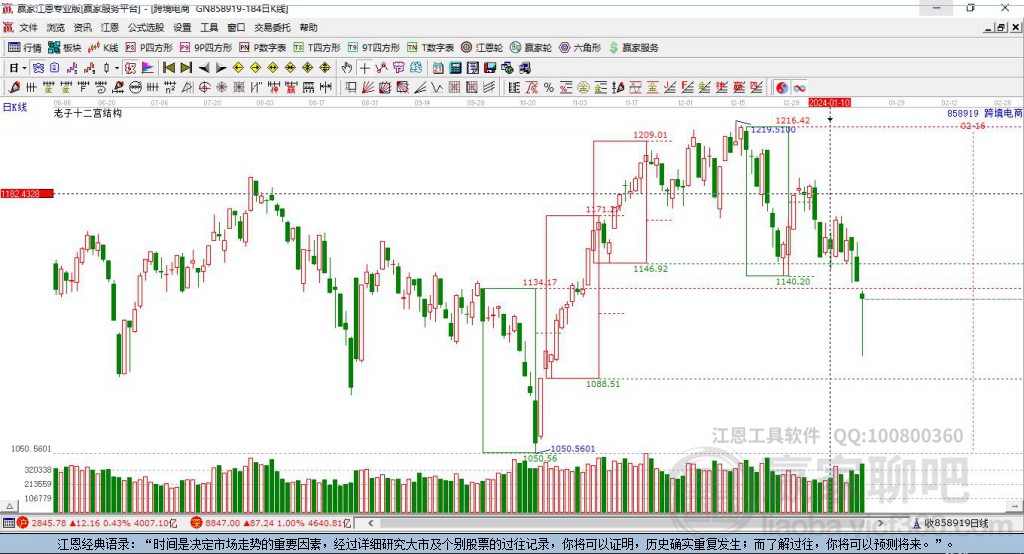Viewport: 1024px width, 554px height.
Task: Click the floppy disk save icon
Action: tap(490, 68)
